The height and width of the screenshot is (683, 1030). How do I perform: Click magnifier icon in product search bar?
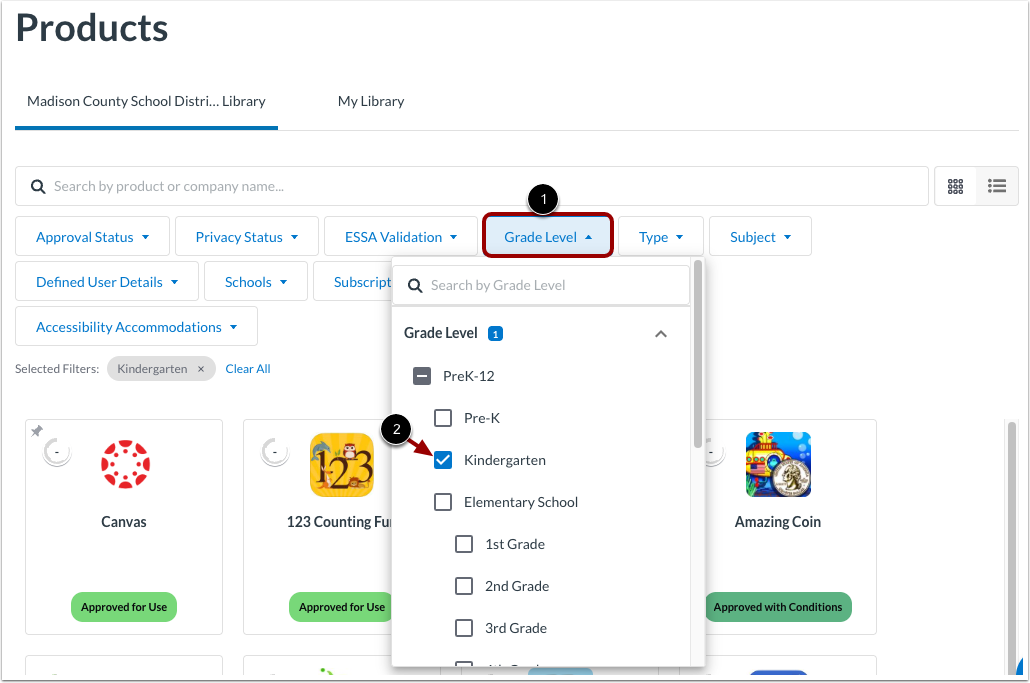point(38,187)
